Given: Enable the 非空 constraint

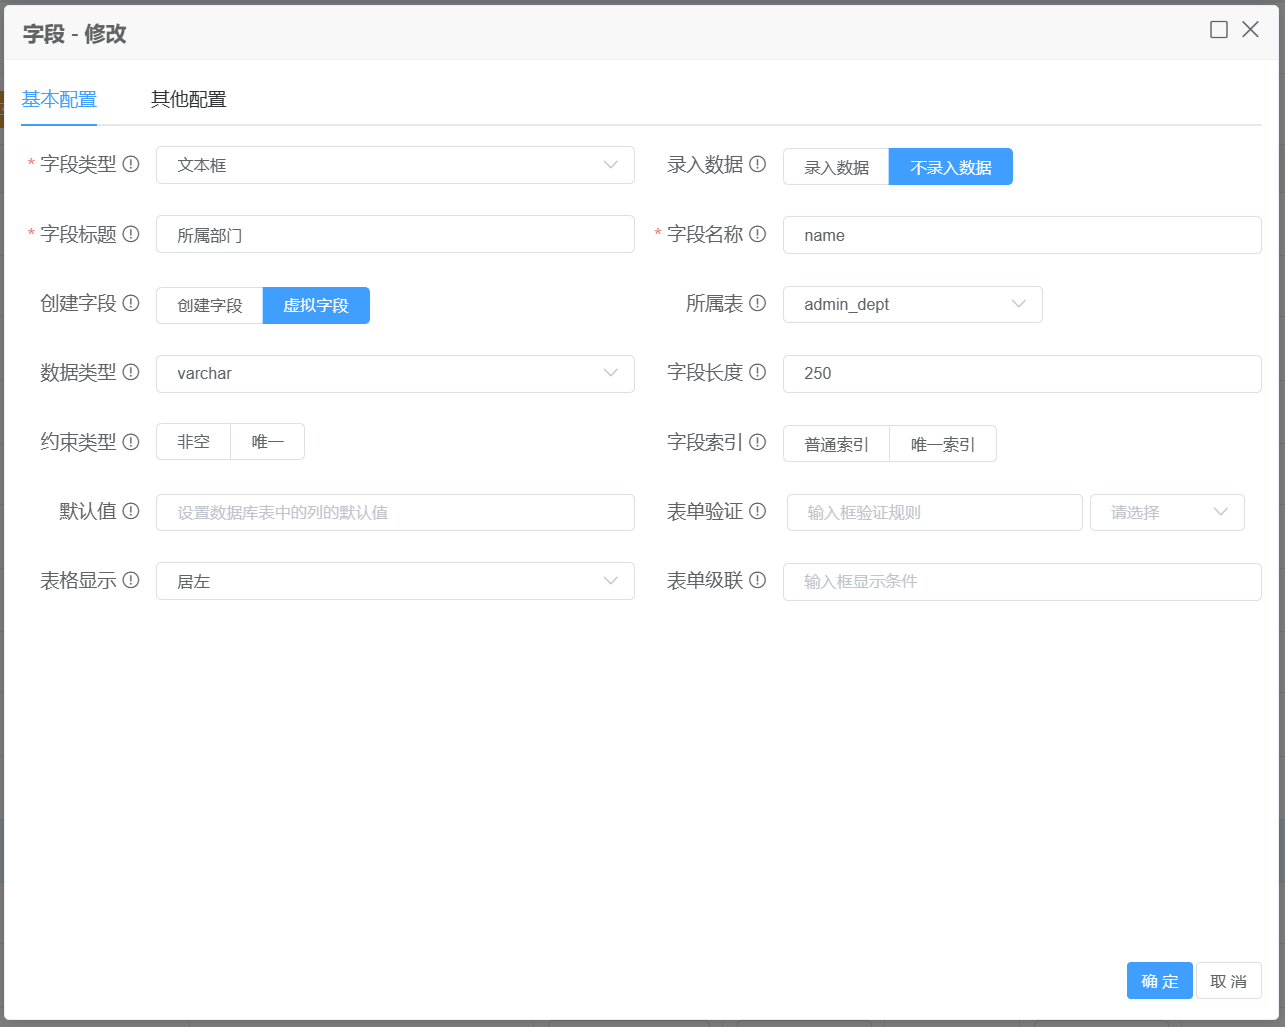Looking at the screenshot, I should point(193,442).
